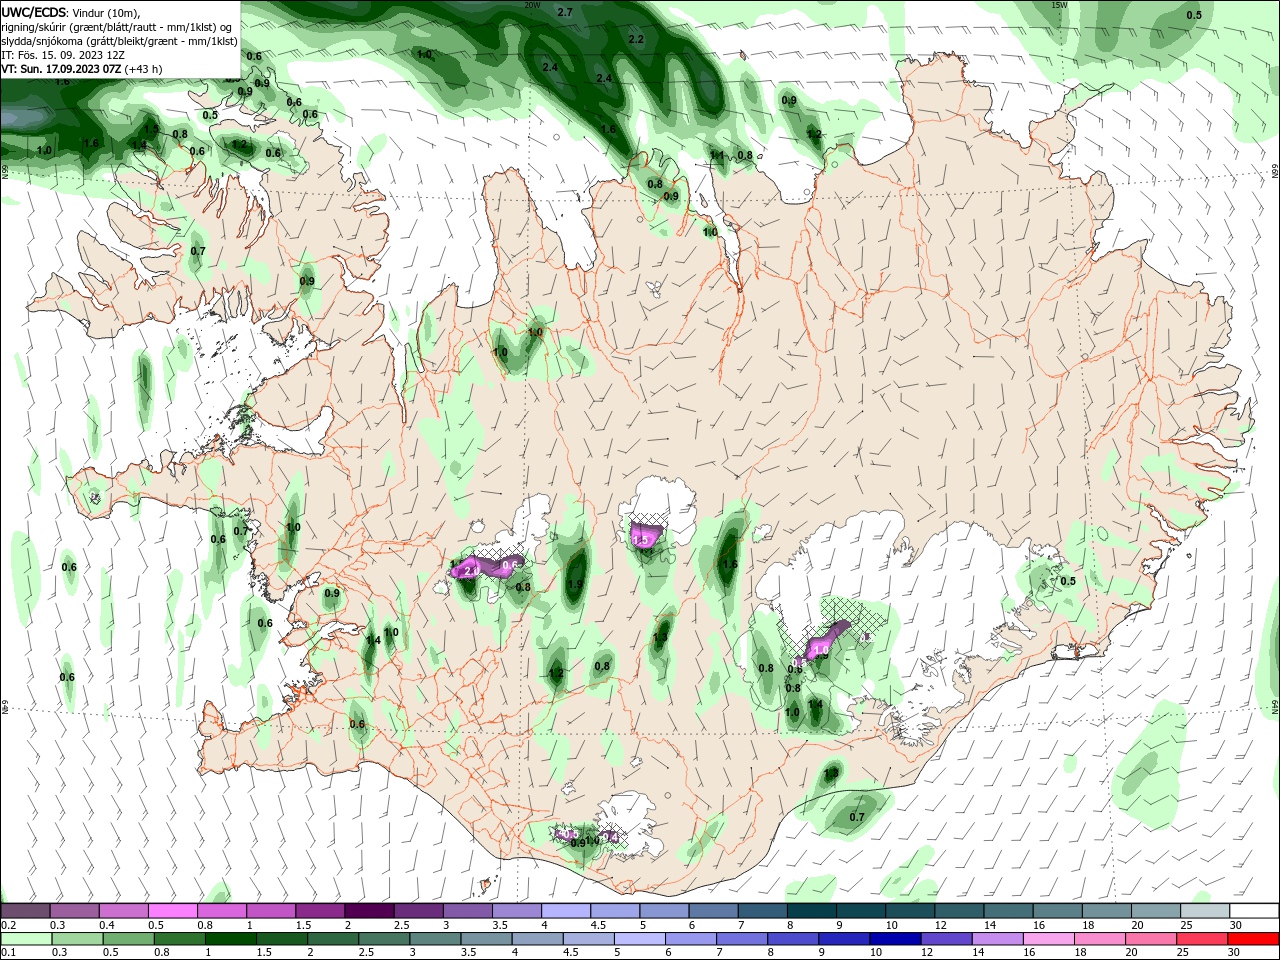Click the 20W longitude label
This screenshot has height=960, width=1280.
coord(532,5)
